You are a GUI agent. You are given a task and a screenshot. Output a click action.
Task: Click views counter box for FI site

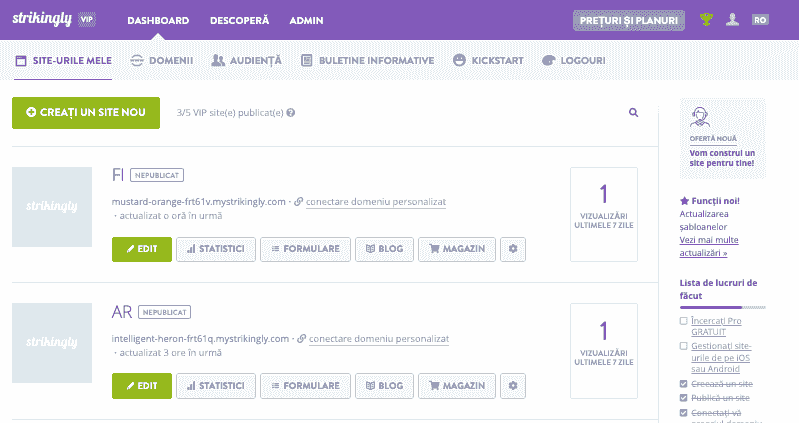[604, 215]
